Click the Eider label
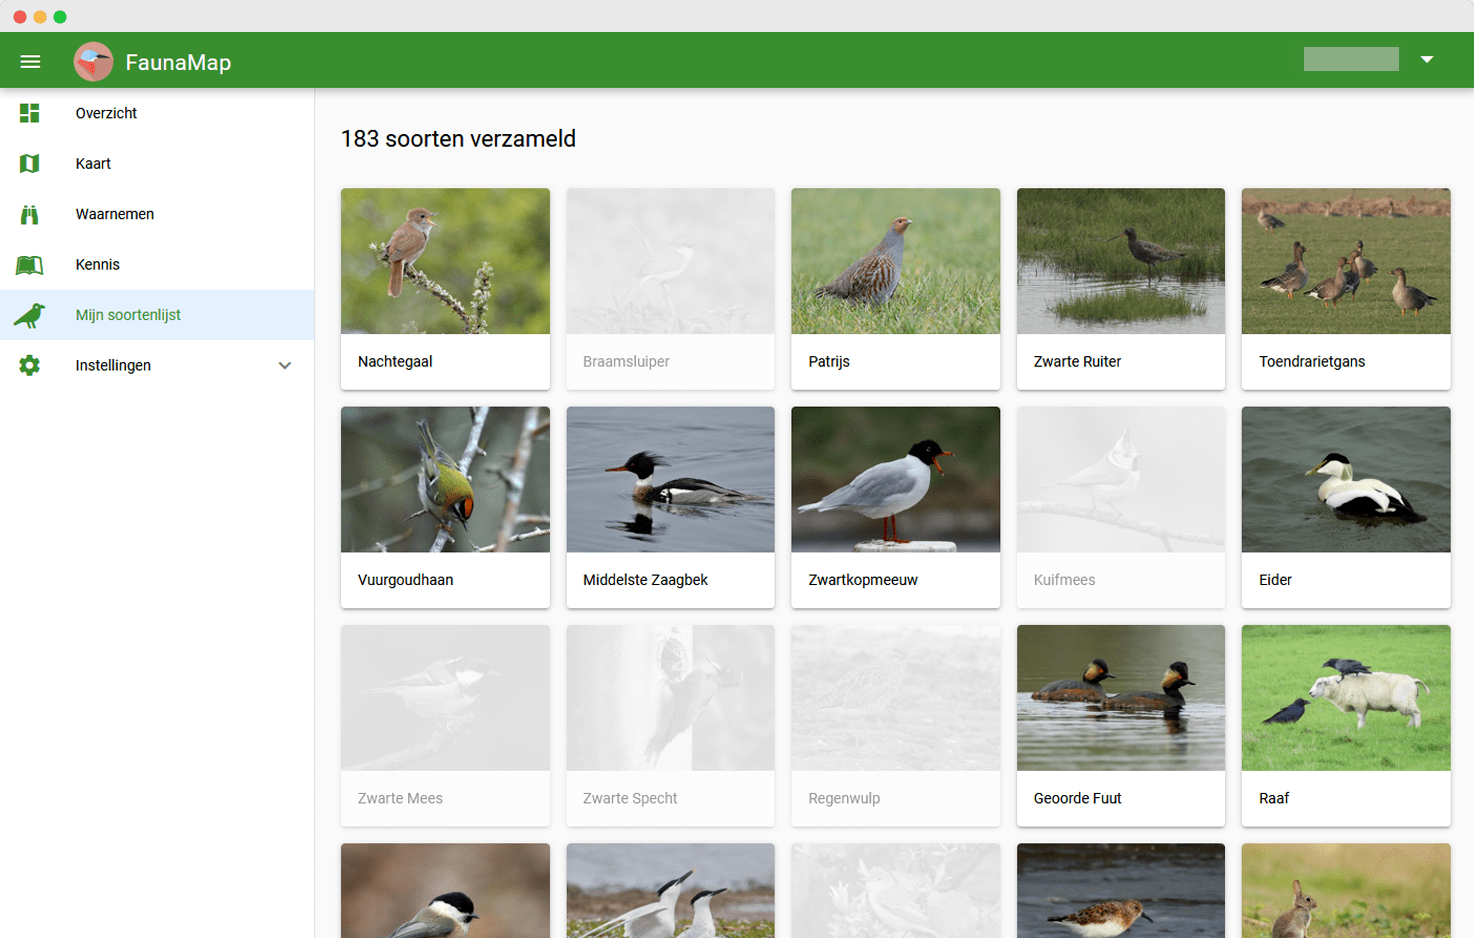 pos(1275,580)
